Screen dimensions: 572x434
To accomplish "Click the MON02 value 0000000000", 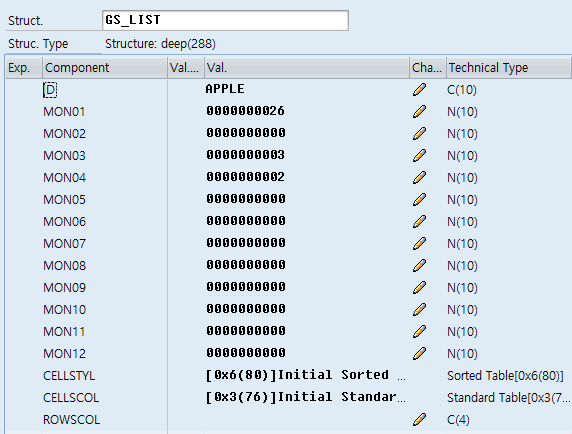I will [x=246, y=133].
